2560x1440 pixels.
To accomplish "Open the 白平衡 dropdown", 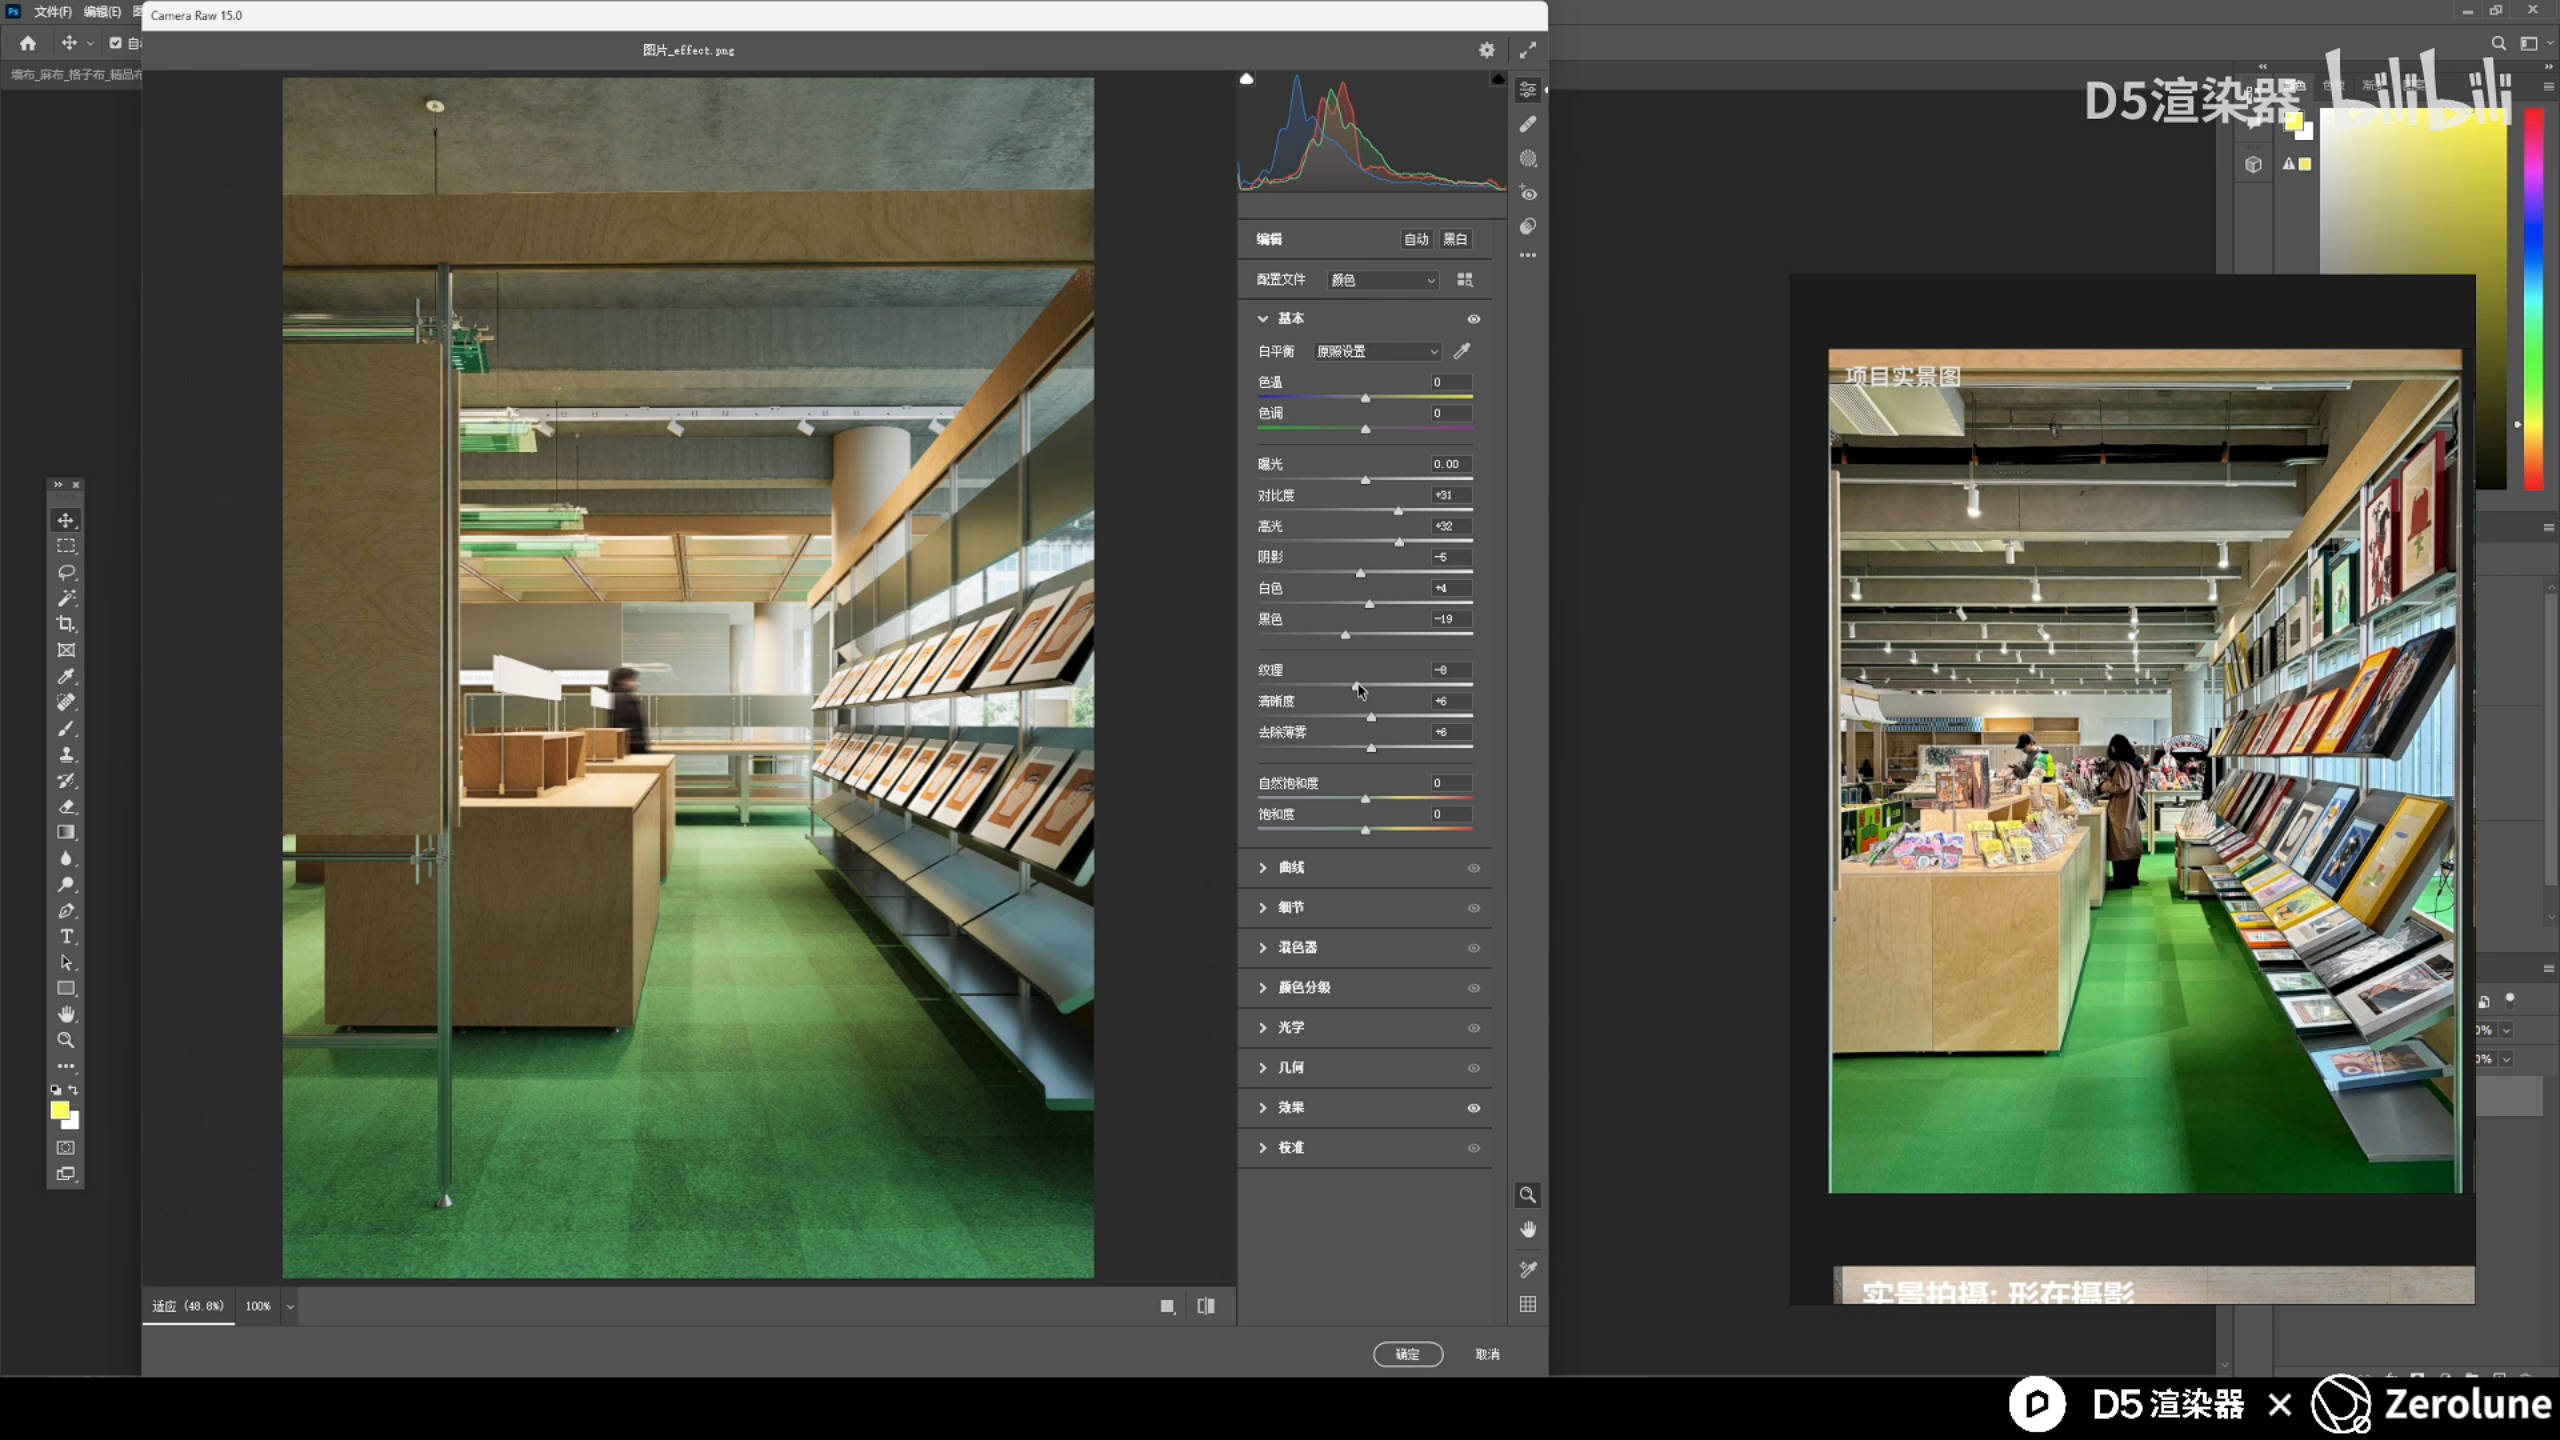I will coord(1377,352).
